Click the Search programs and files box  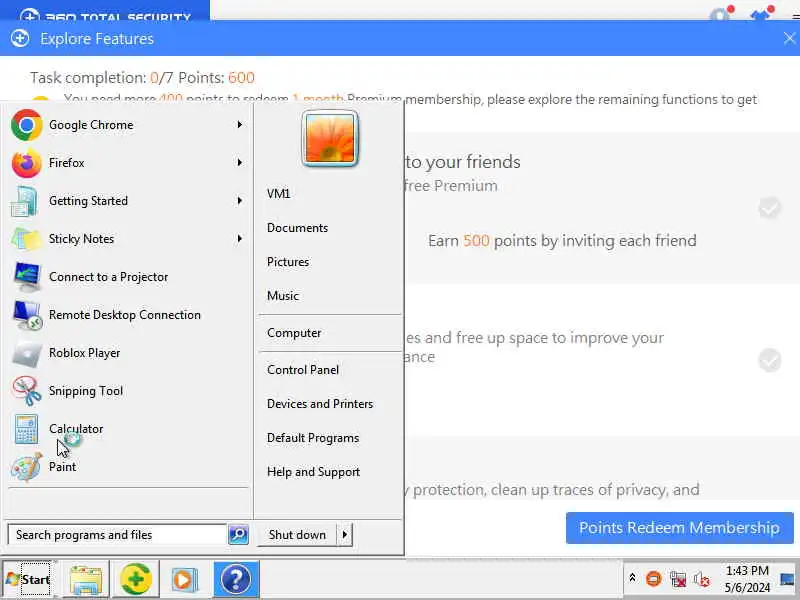(x=117, y=535)
